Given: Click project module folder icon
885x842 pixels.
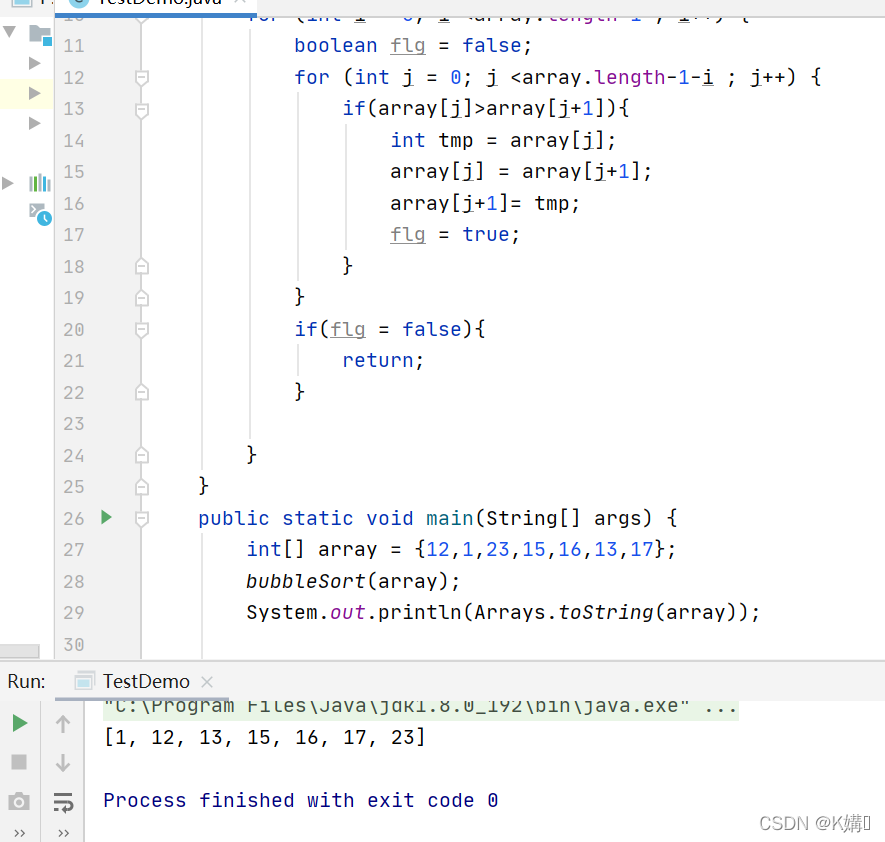Looking at the screenshot, I should [40, 35].
